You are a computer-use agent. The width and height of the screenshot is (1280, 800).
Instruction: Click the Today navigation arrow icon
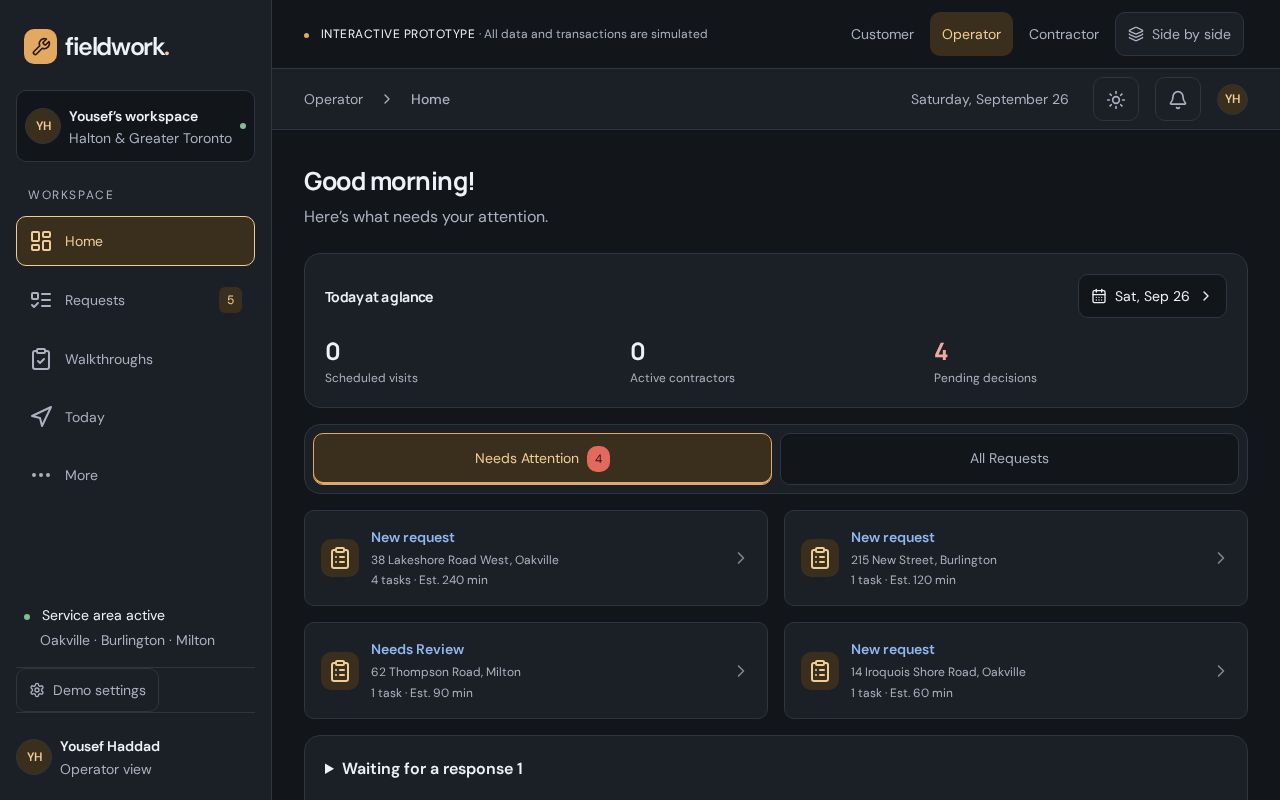pyautogui.click(x=41, y=417)
